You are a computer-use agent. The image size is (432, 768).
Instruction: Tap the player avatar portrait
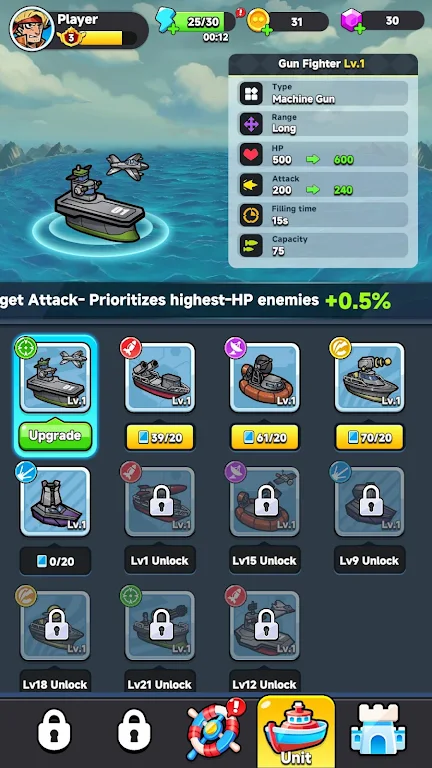[x=32, y=28]
